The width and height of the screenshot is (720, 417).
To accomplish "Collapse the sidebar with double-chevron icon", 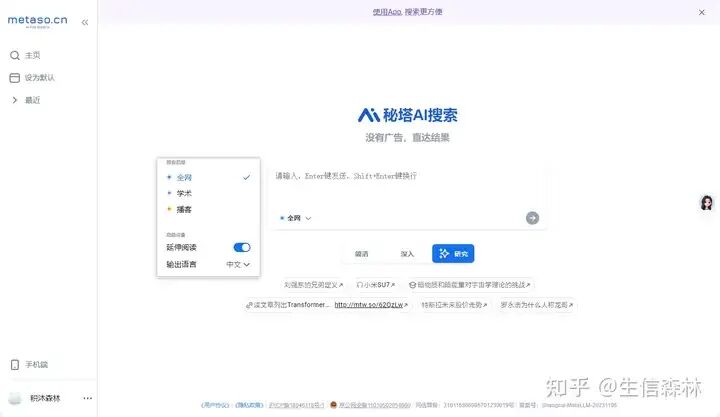I will (x=85, y=22).
